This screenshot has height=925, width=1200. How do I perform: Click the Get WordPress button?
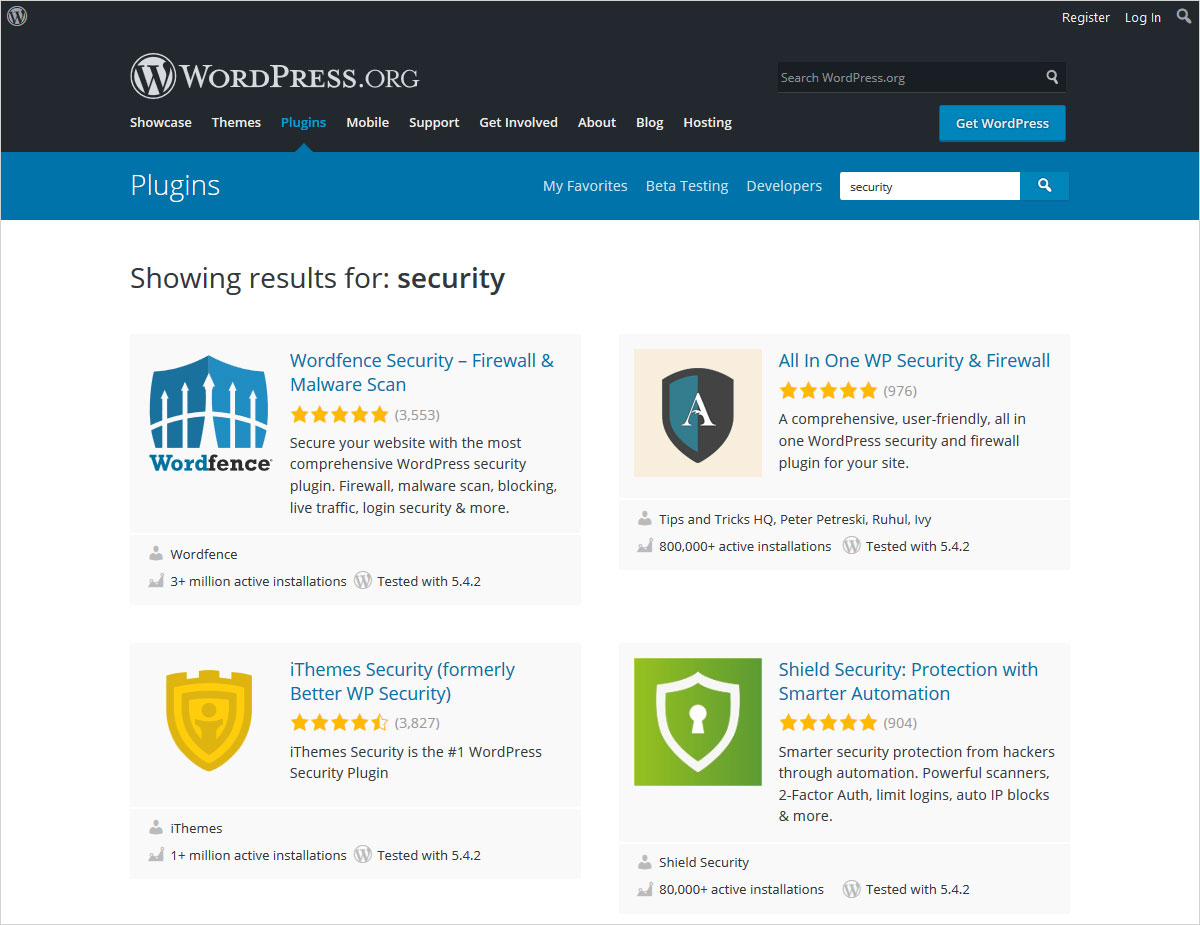1002,123
